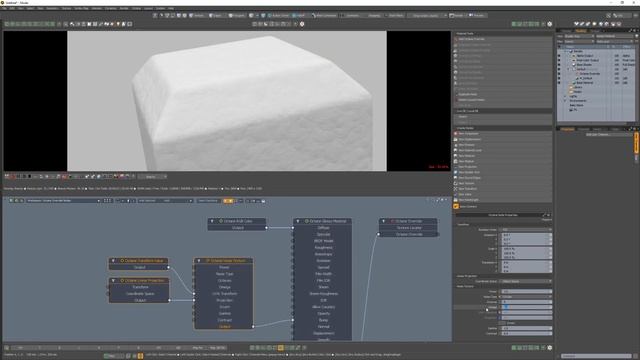Select Diffuse input on Octane Glossy Material node
640x360 pixels.
[322, 228]
